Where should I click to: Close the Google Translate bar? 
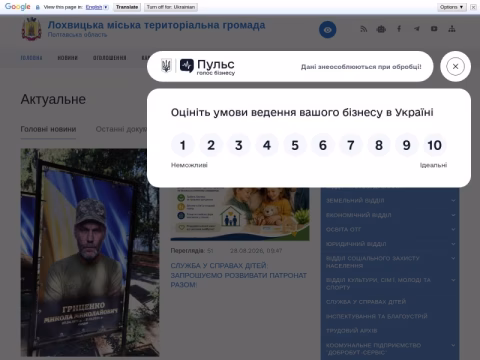(473, 7)
